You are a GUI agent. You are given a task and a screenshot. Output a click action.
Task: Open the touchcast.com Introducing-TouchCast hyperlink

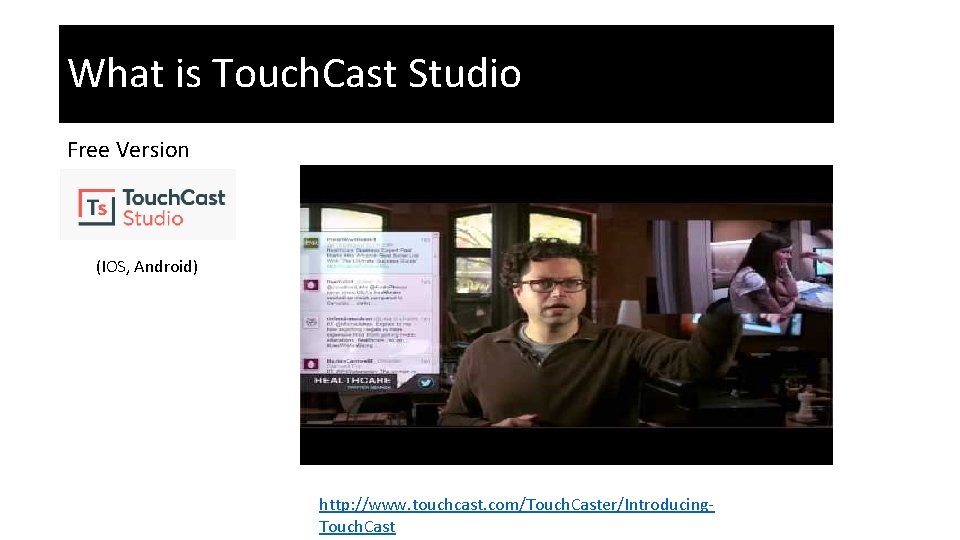(516, 515)
